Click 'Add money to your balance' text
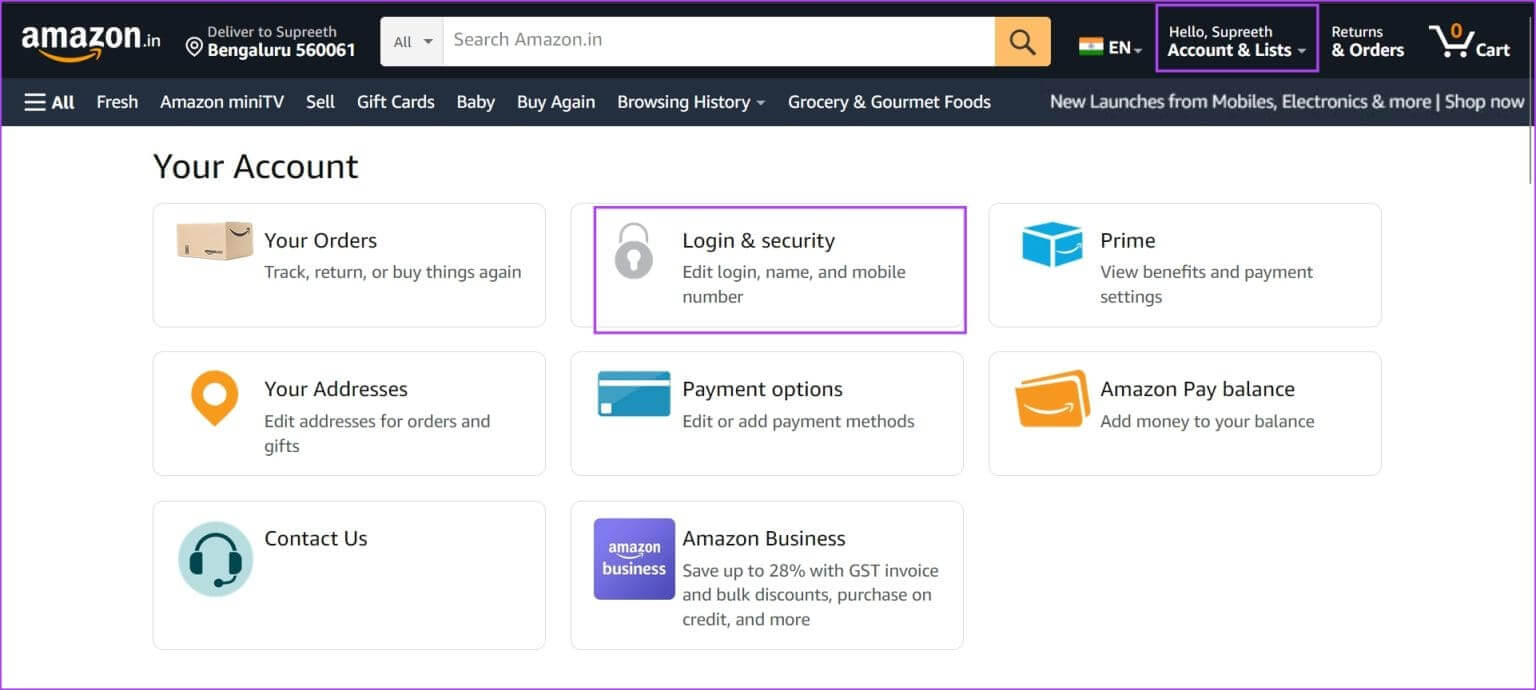1536x690 pixels. pos(1207,421)
